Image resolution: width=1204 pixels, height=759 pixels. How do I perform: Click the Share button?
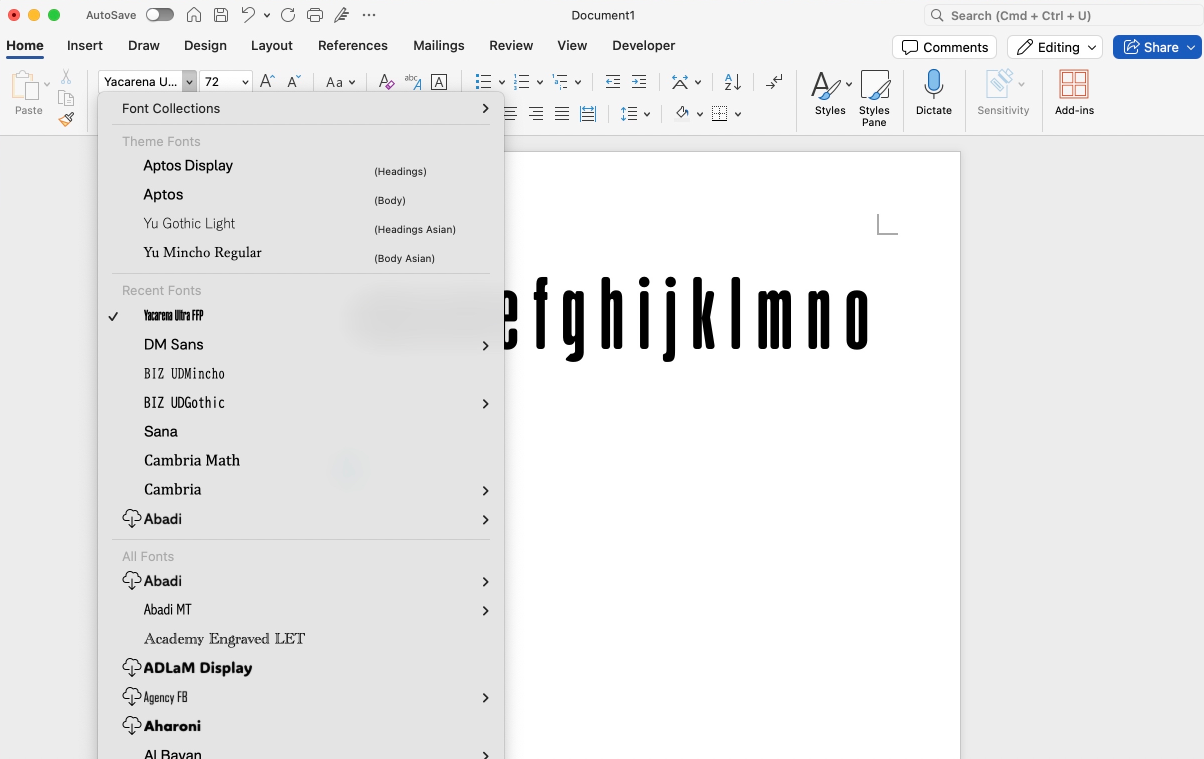tap(1151, 47)
